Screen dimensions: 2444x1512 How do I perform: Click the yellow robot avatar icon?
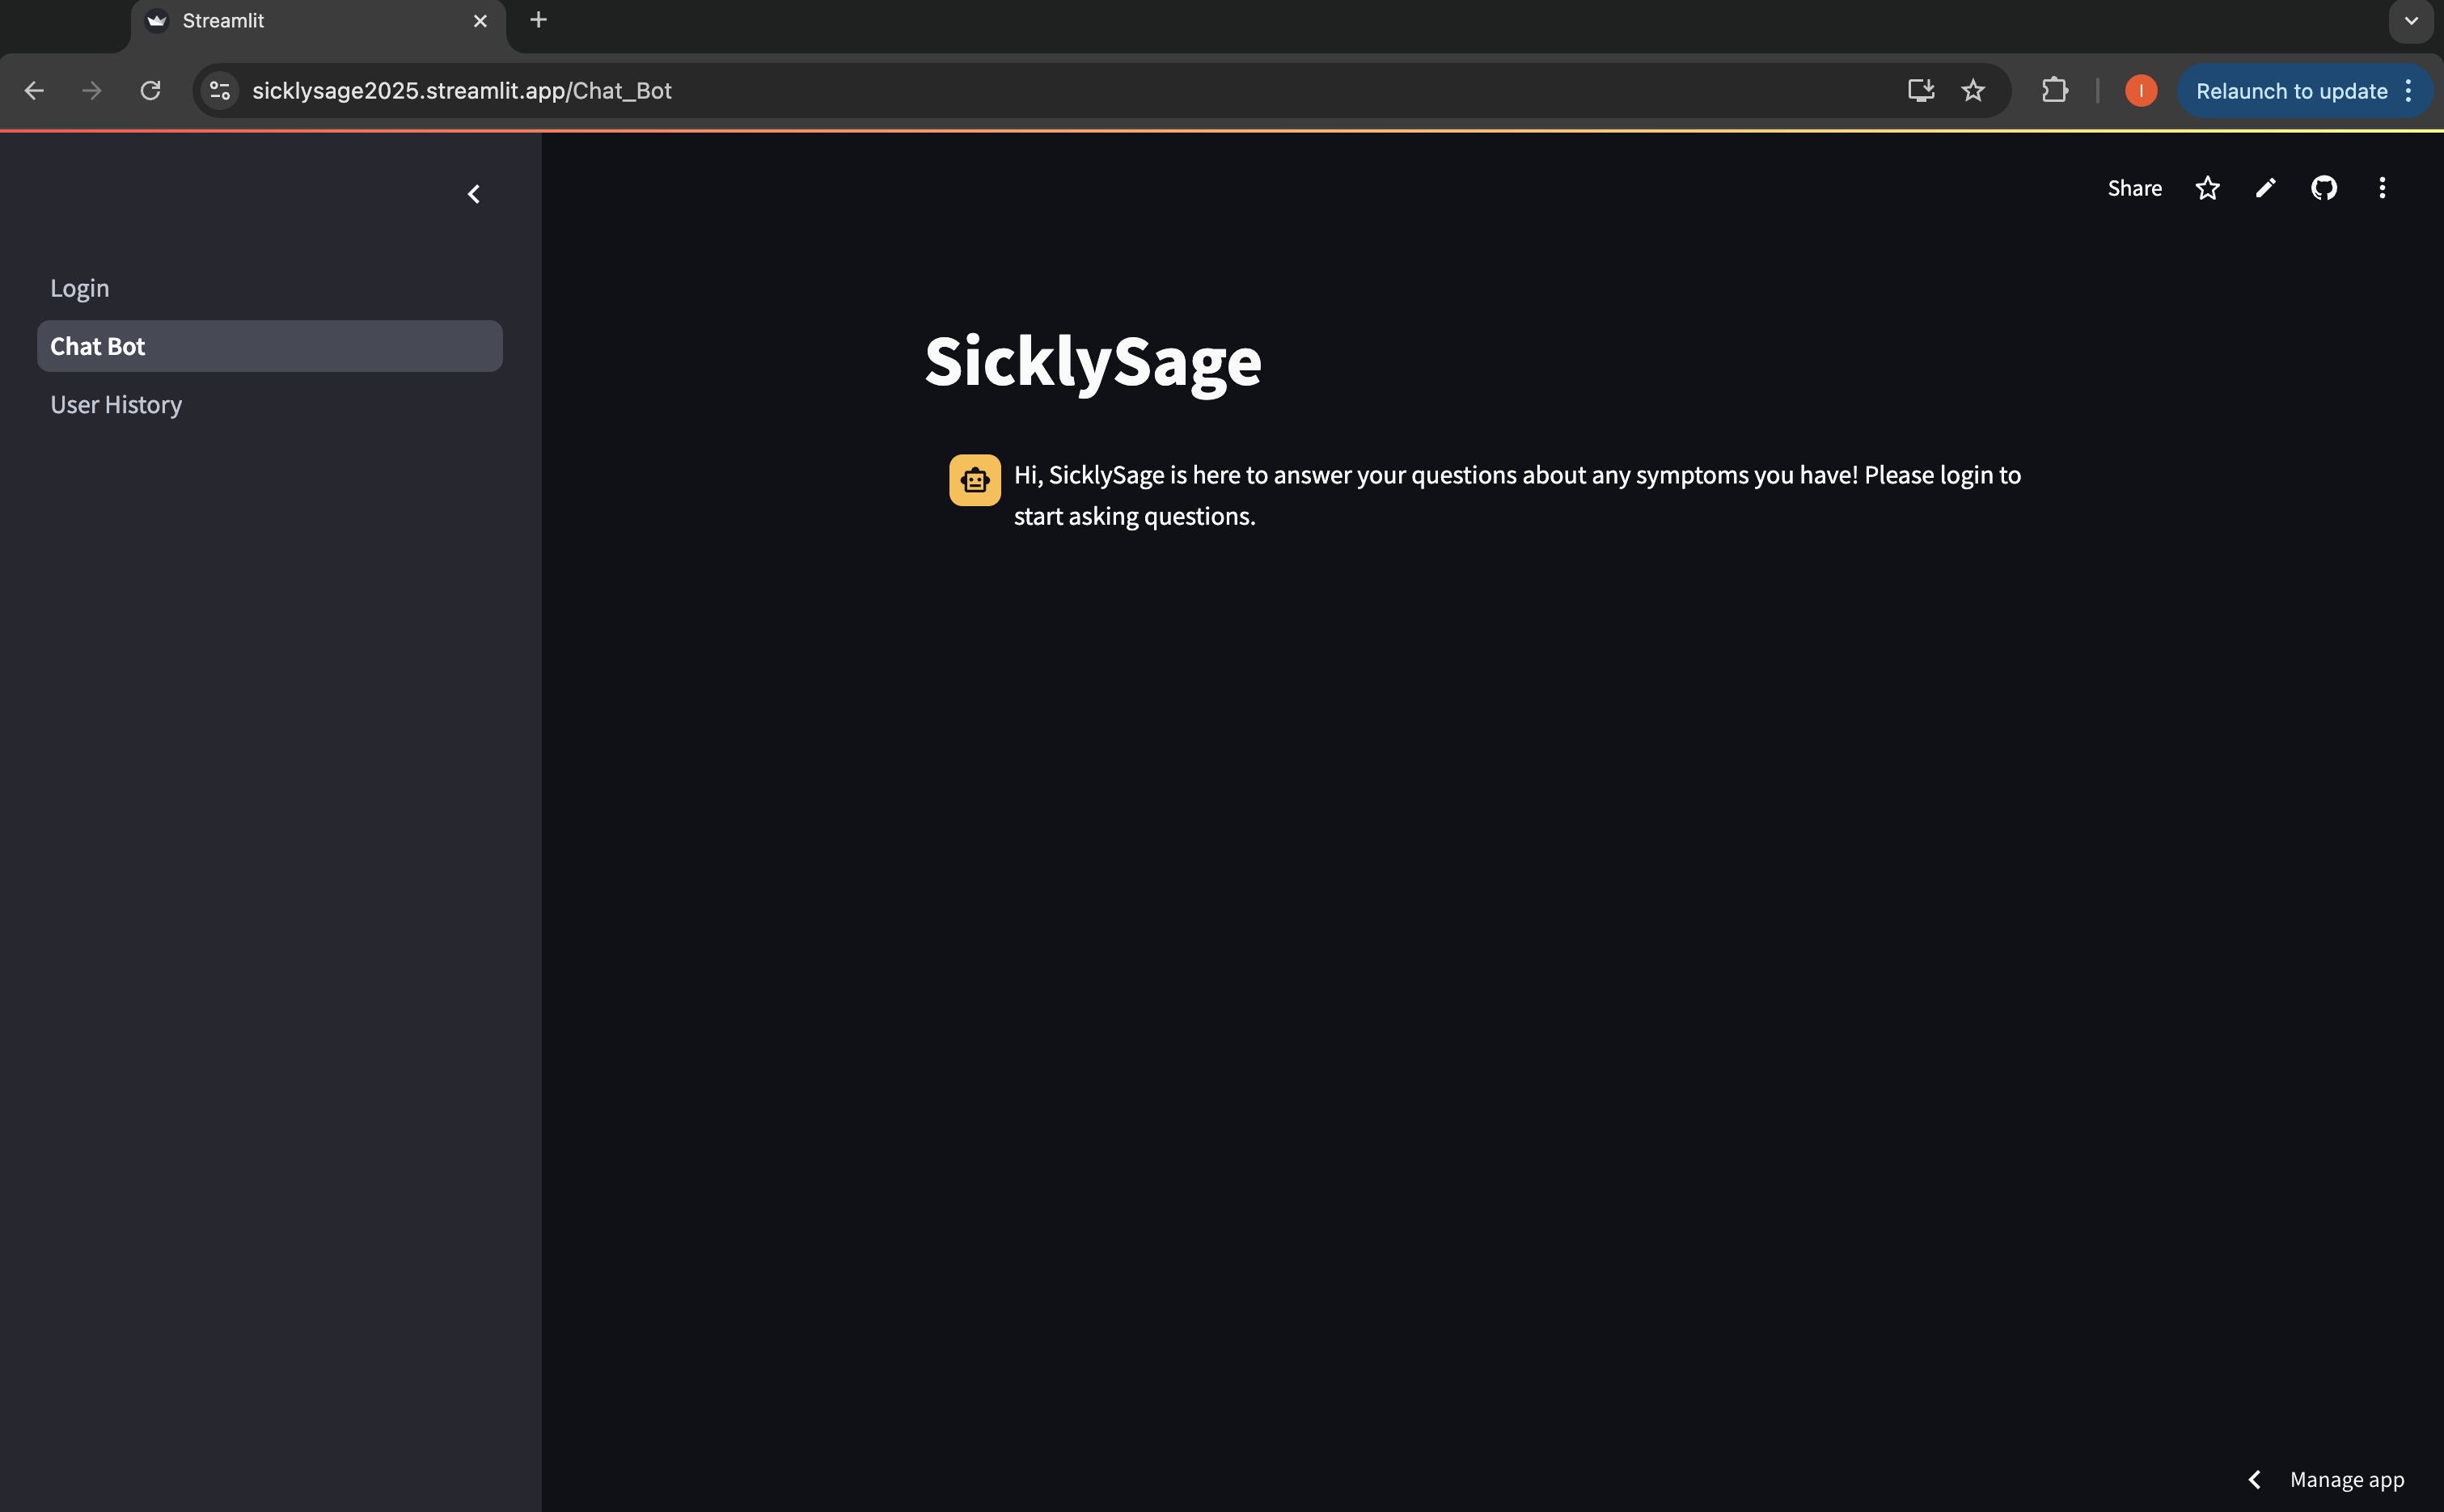pyautogui.click(x=974, y=481)
